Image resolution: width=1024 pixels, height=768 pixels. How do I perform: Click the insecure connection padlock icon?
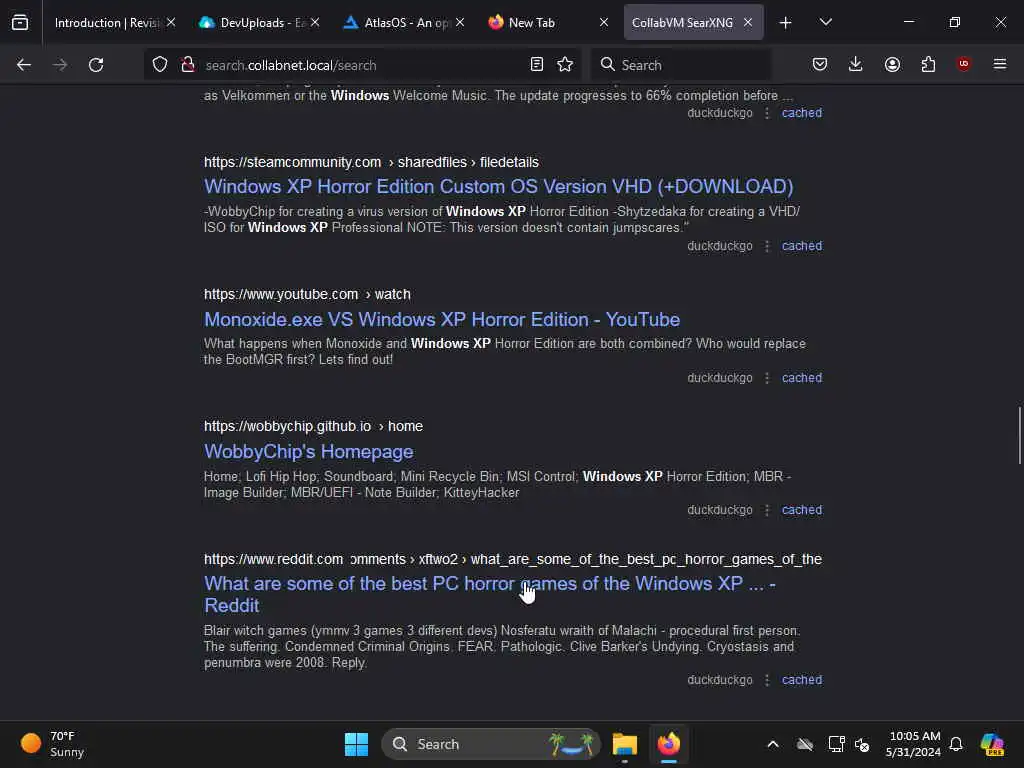(x=188, y=65)
